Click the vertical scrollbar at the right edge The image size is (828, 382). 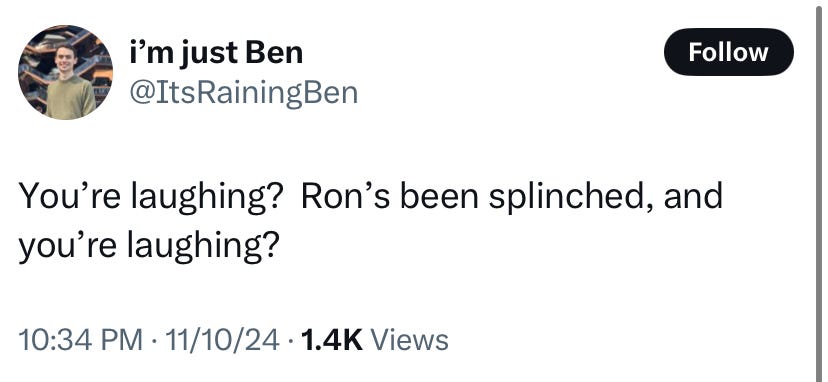[x=820, y=191]
